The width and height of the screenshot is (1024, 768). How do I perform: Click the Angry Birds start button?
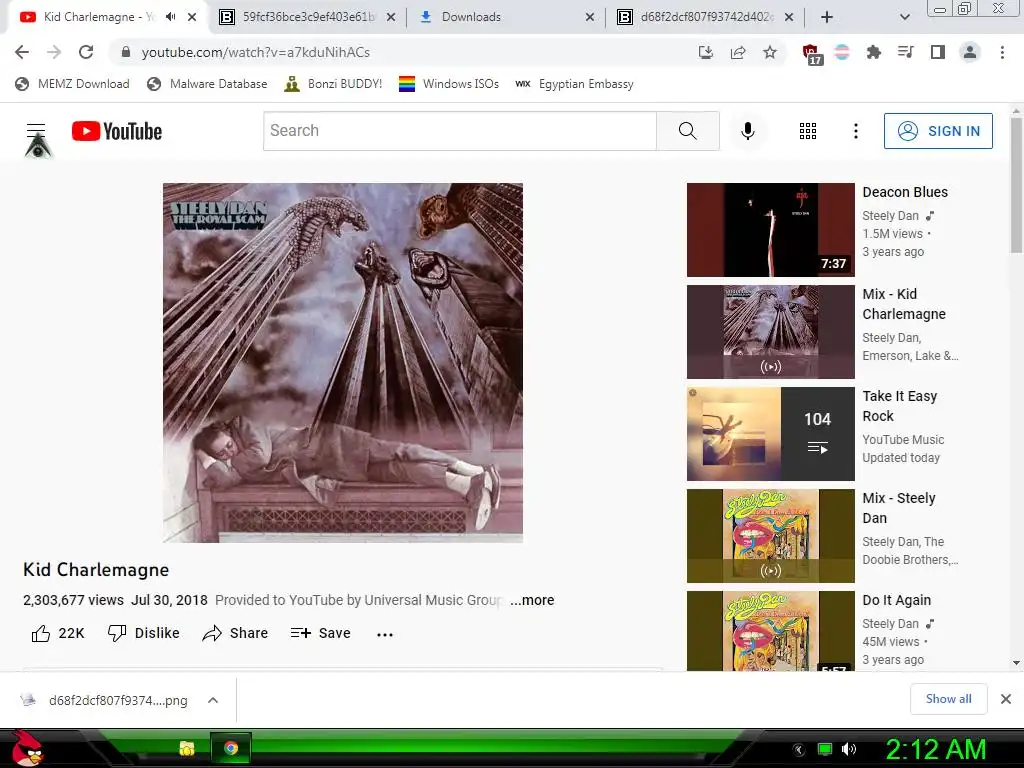[28, 748]
